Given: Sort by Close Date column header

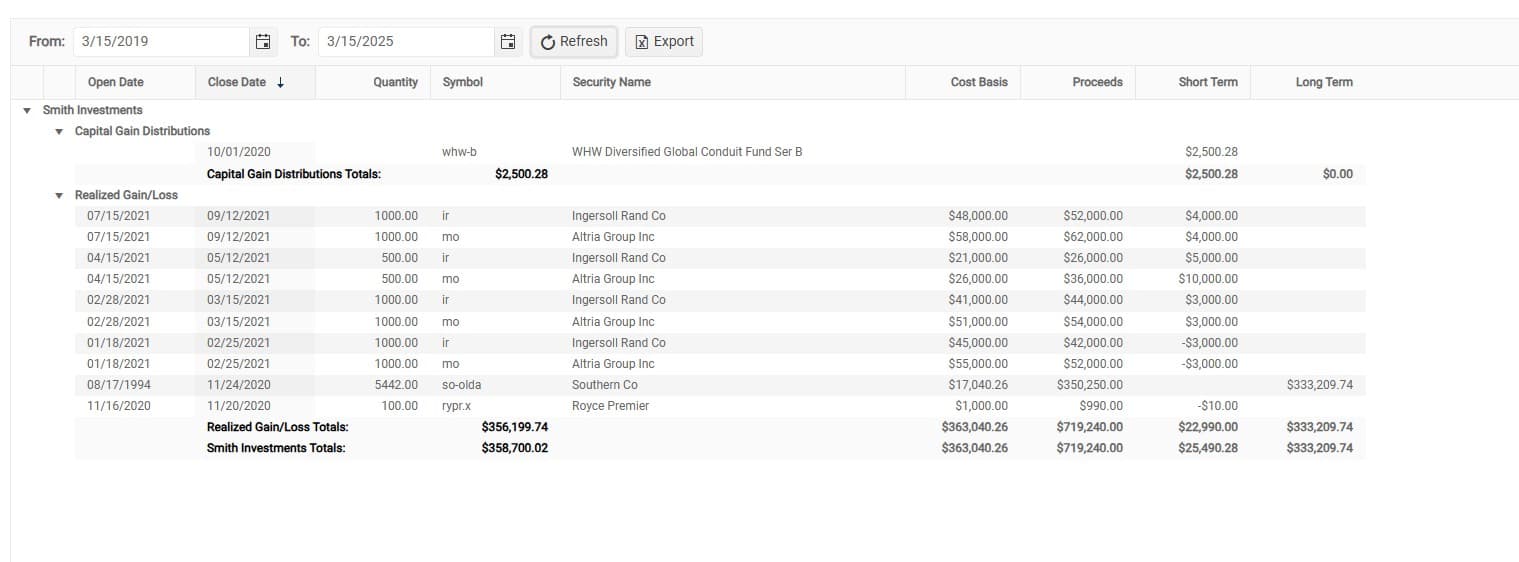Looking at the screenshot, I should pyautogui.click(x=255, y=82).
